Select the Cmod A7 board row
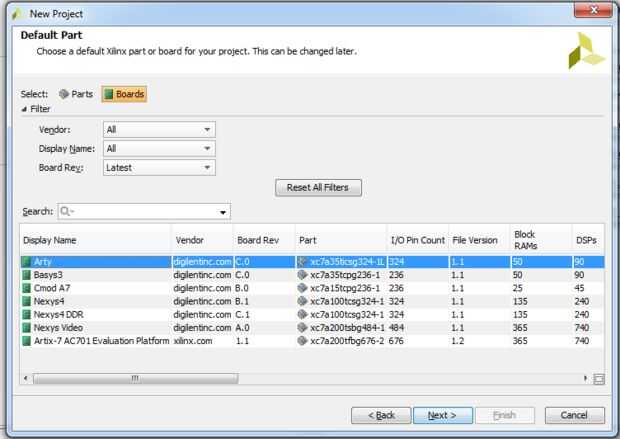The width and height of the screenshot is (620, 439). (312, 288)
